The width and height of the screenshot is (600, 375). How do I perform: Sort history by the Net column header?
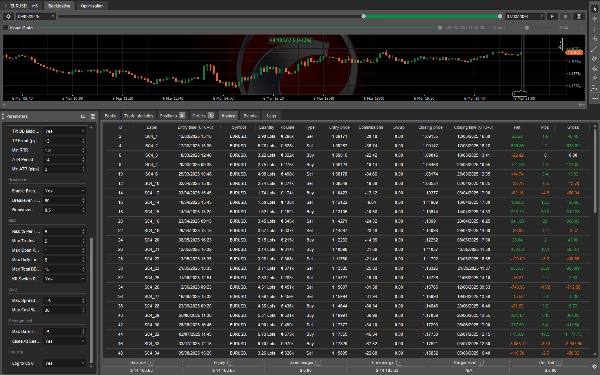click(517, 127)
